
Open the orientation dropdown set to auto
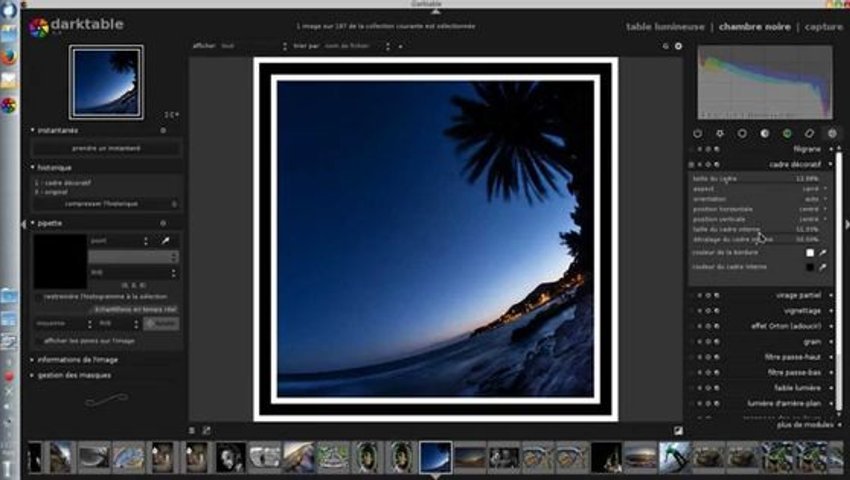pos(759,199)
